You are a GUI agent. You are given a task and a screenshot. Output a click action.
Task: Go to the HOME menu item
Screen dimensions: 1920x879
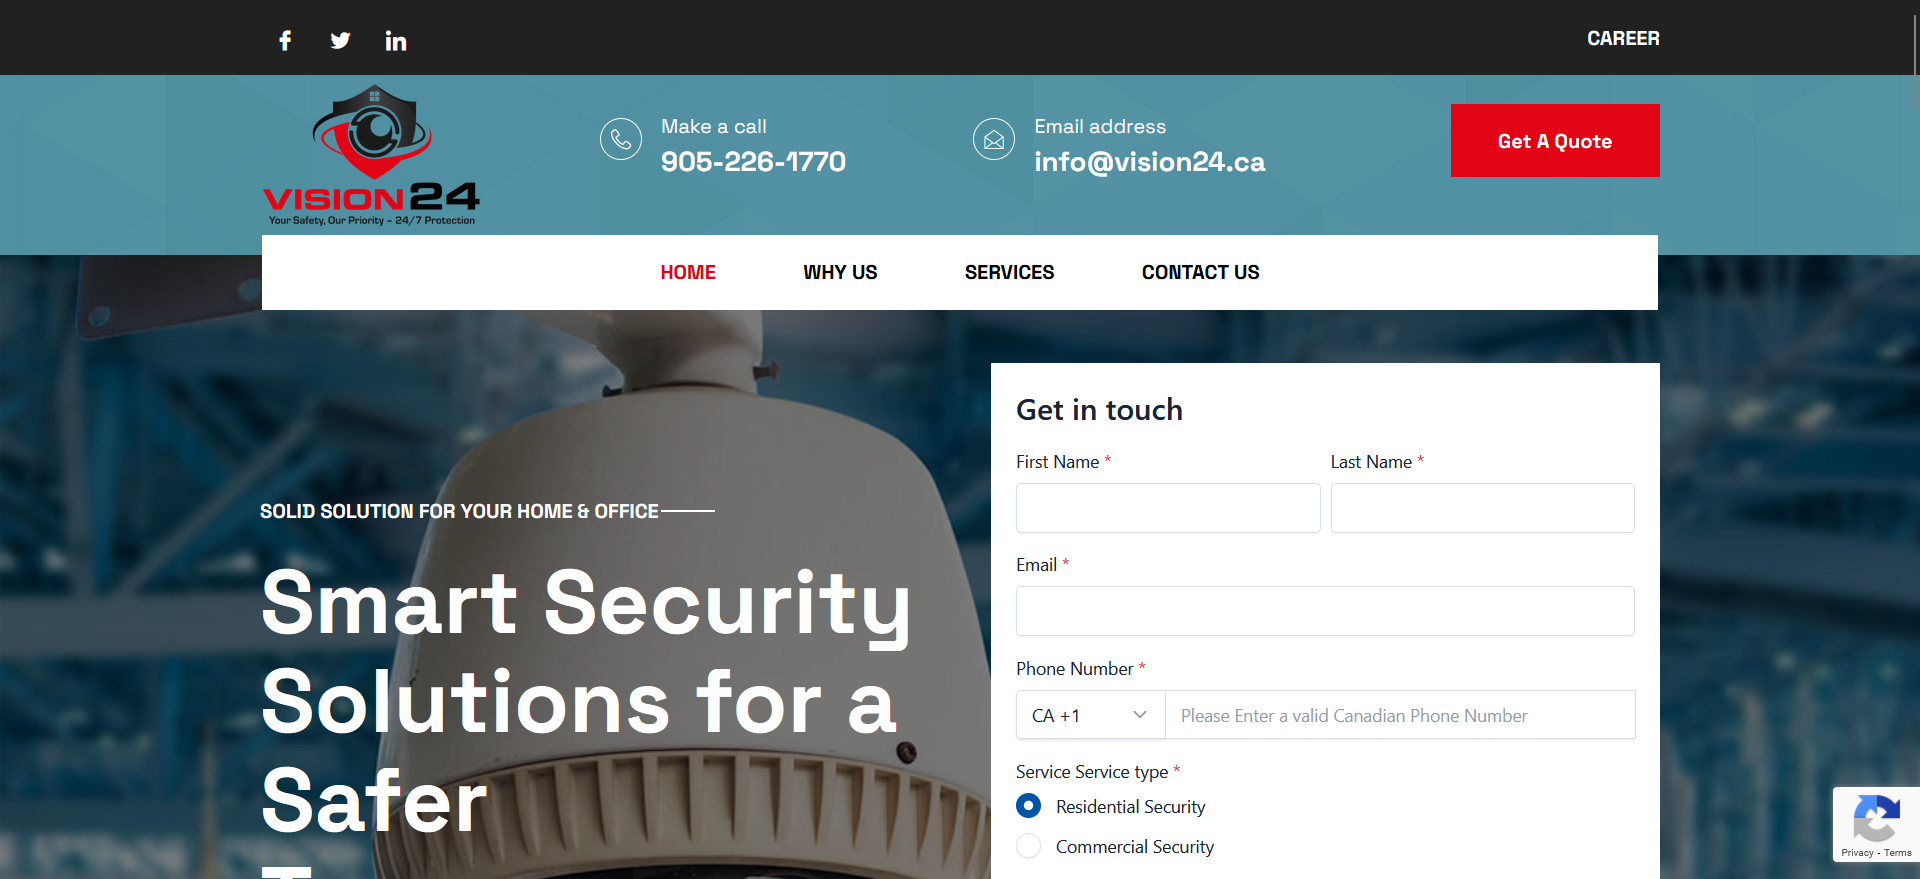click(x=688, y=272)
